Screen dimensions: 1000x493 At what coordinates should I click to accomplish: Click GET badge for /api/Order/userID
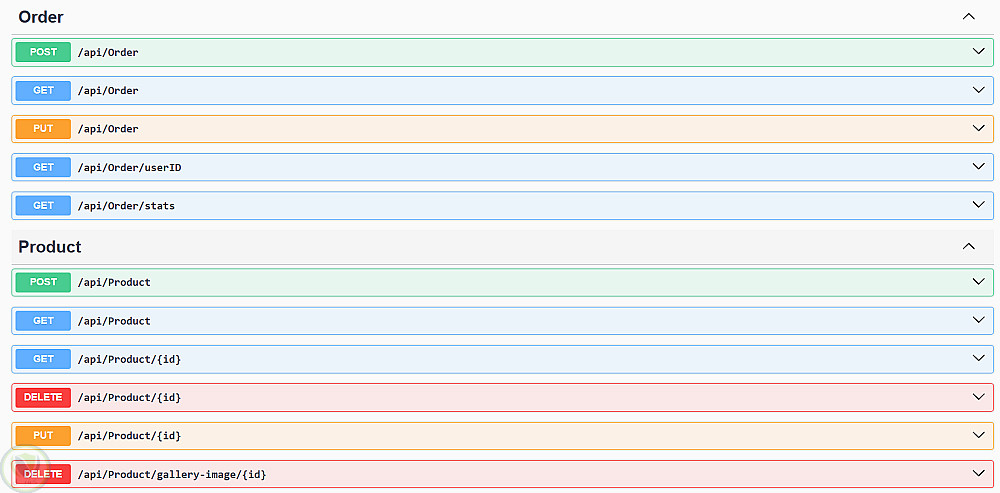click(43, 167)
